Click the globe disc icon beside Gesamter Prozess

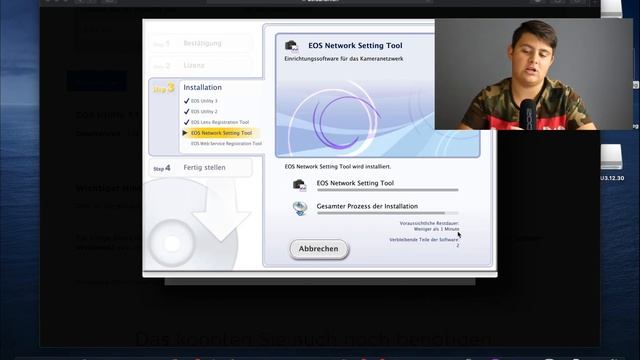point(300,208)
